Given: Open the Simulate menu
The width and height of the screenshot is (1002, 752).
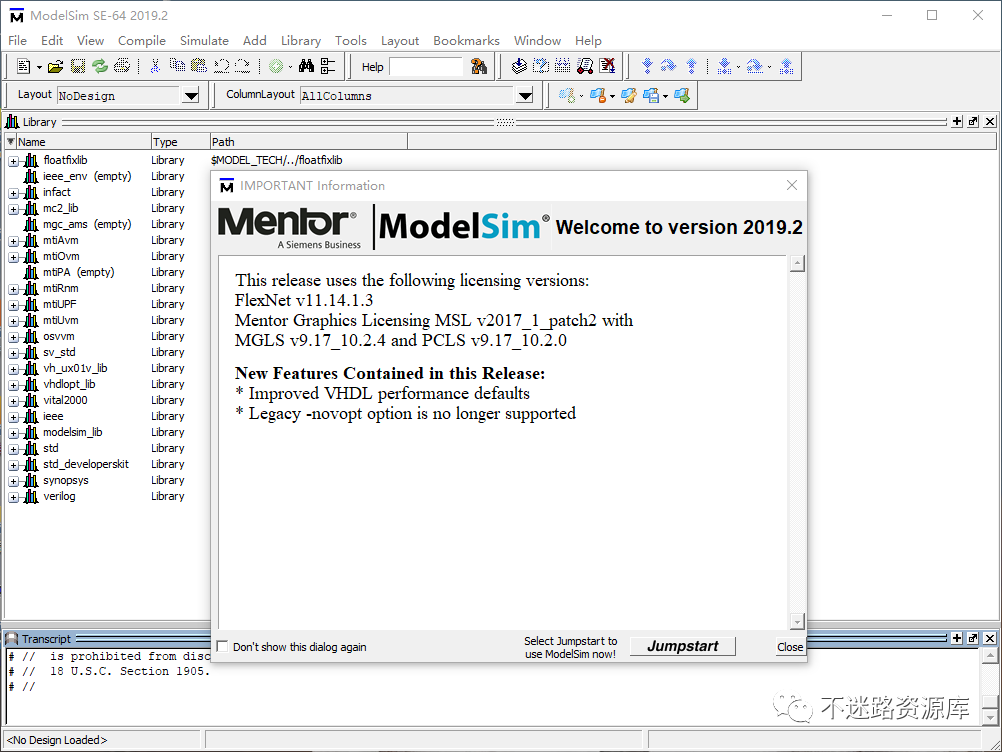Looking at the screenshot, I should pyautogui.click(x=204, y=40).
